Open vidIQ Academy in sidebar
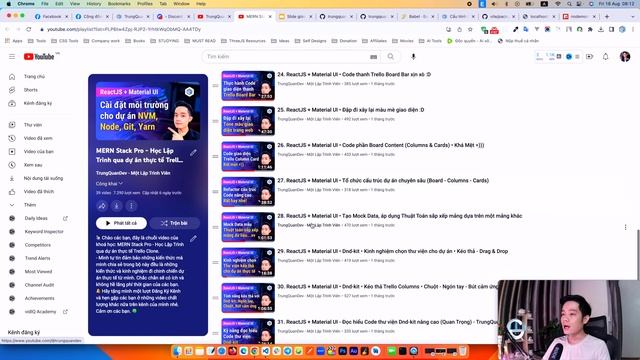 pyautogui.click(x=40, y=311)
